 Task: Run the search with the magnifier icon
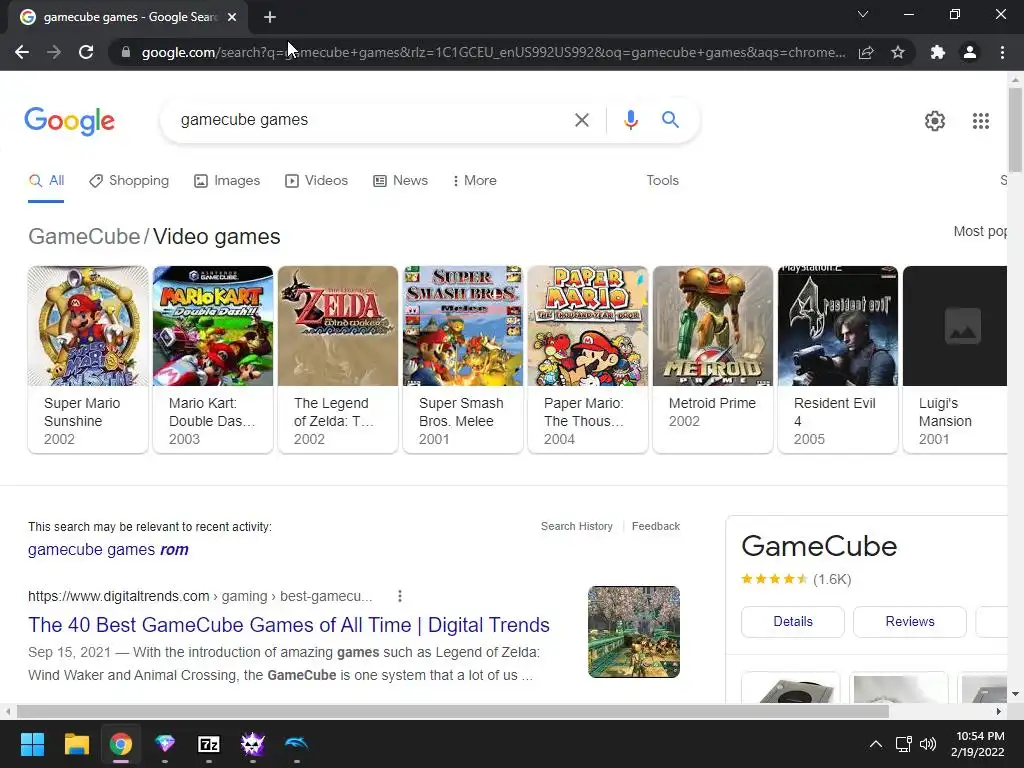pos(670,120)
